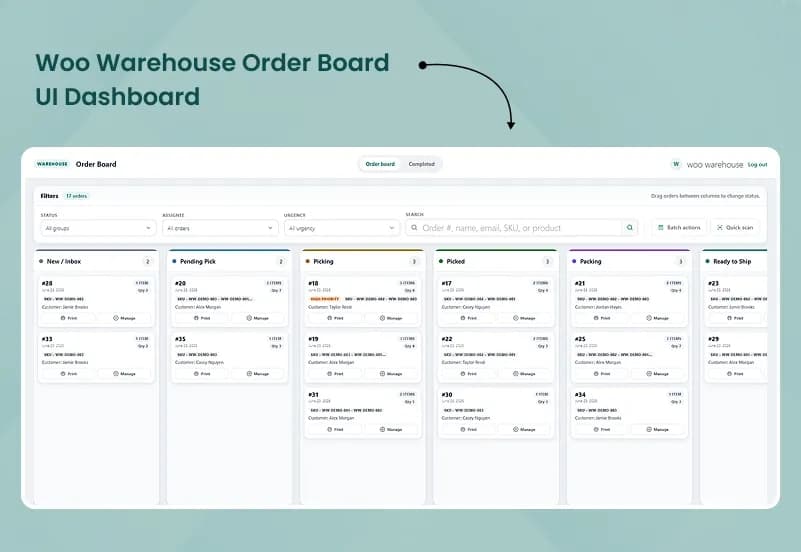Start a Quick scan

(735, 227)
